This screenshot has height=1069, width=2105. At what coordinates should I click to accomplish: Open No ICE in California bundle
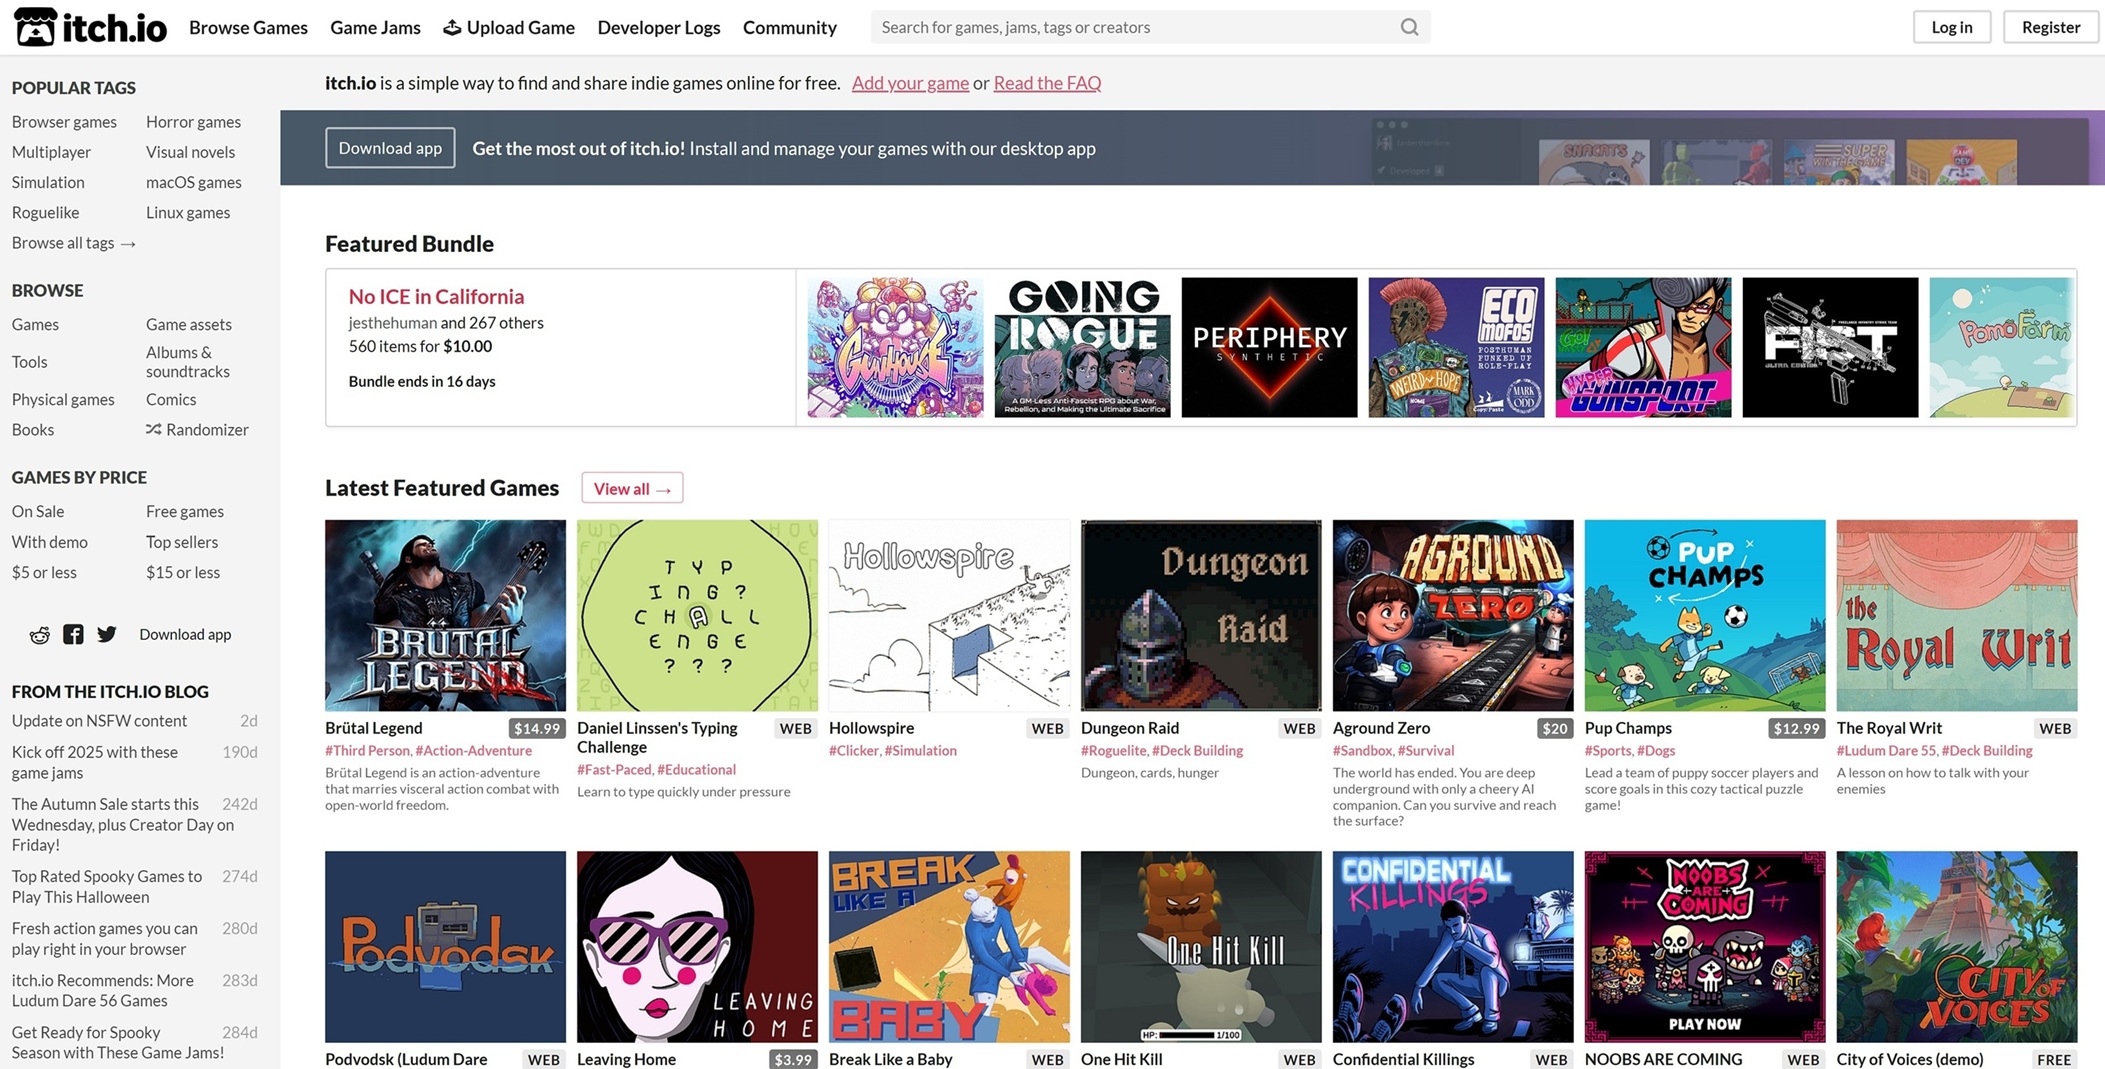[x=436, y=296]
